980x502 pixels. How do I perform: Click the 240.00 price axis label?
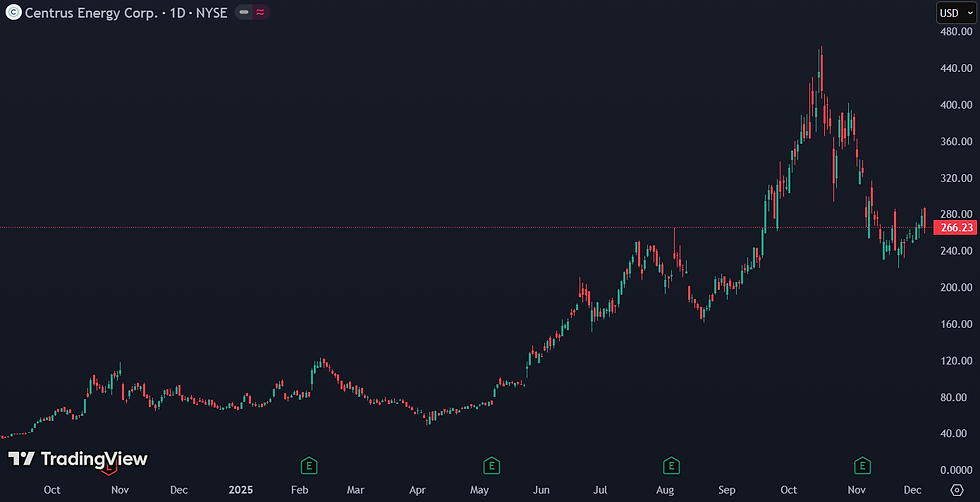point(956,251)
